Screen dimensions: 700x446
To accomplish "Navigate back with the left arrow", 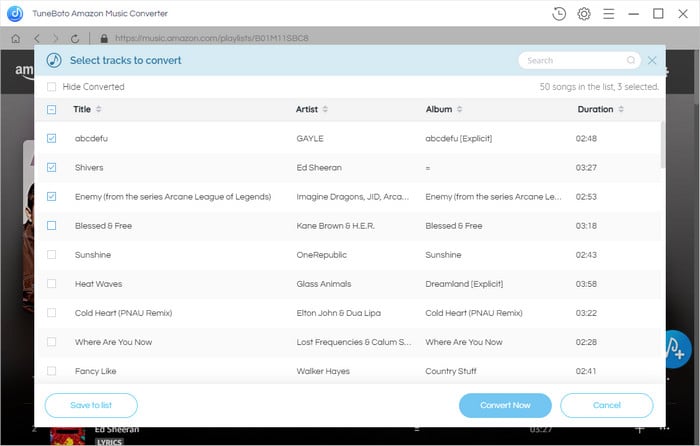I will (x=37, y=39).
